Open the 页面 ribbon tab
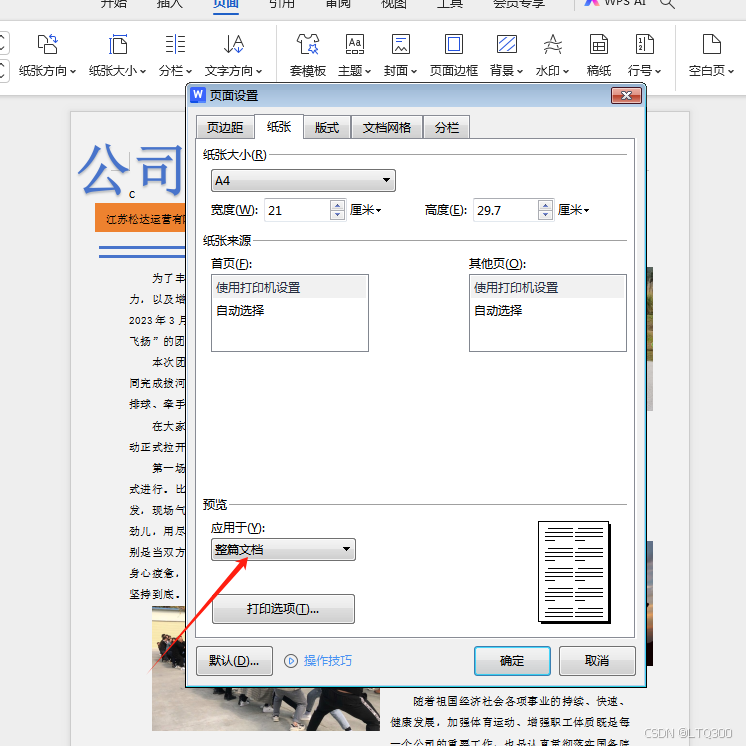The width and height of the screenshot is (746, 746). [x=226, y=5]
